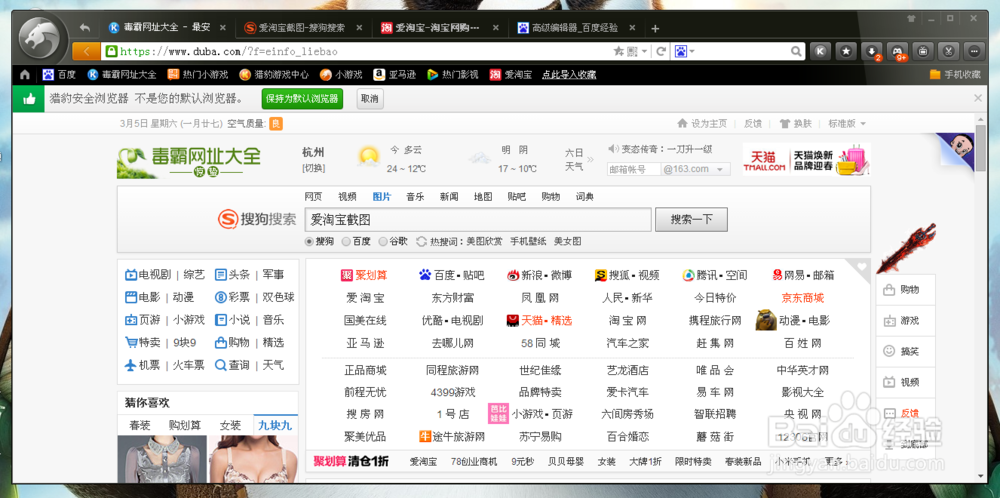Click the 空气质量 良 badge
The image size is (1000, 498).
click(276, 124)
